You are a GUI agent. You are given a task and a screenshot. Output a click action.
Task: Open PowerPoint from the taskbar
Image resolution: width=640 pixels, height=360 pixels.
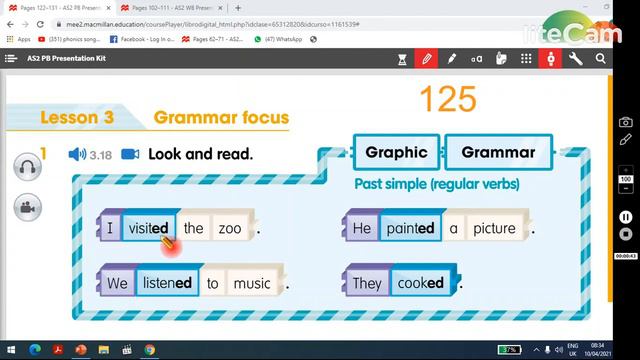[81, 350]
